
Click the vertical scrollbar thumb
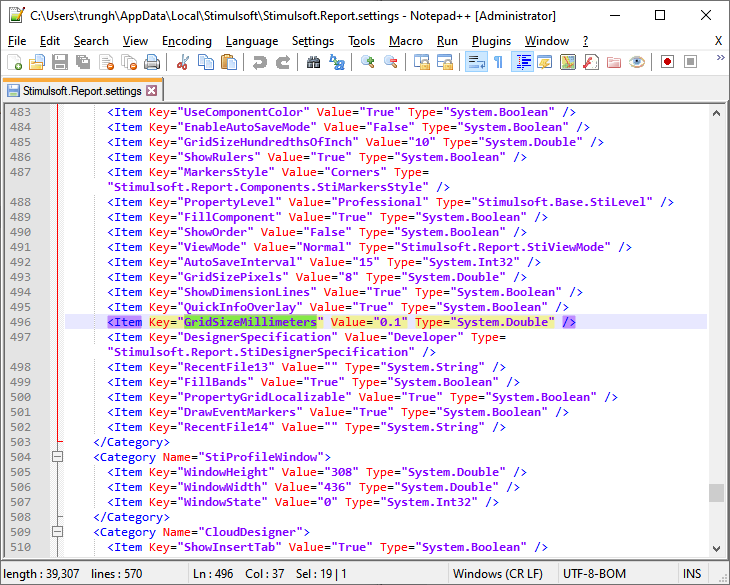[716, 493]
